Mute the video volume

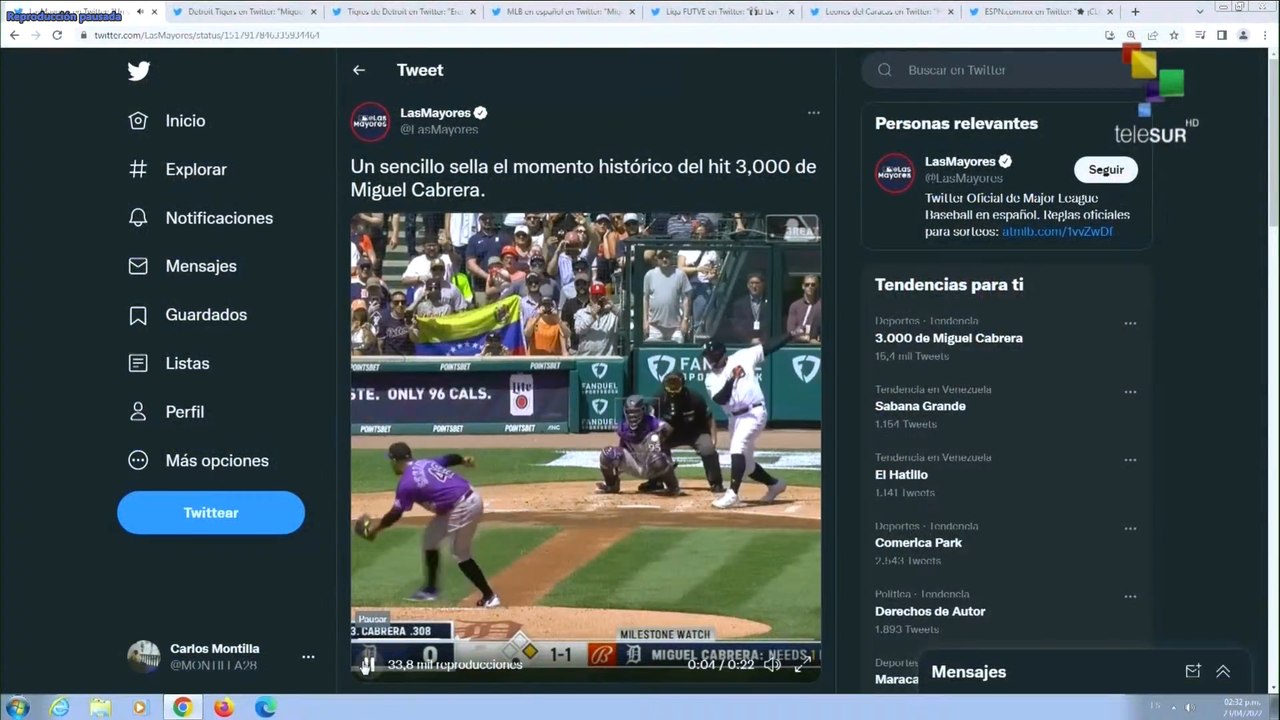click(x=772, y=664)
